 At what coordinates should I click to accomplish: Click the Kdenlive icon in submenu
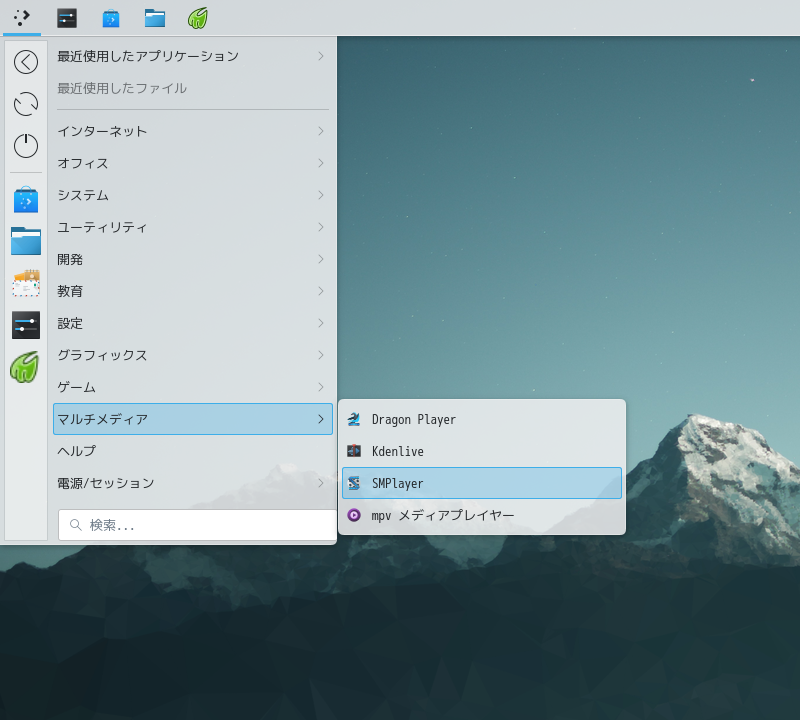[x=354, y=451]
